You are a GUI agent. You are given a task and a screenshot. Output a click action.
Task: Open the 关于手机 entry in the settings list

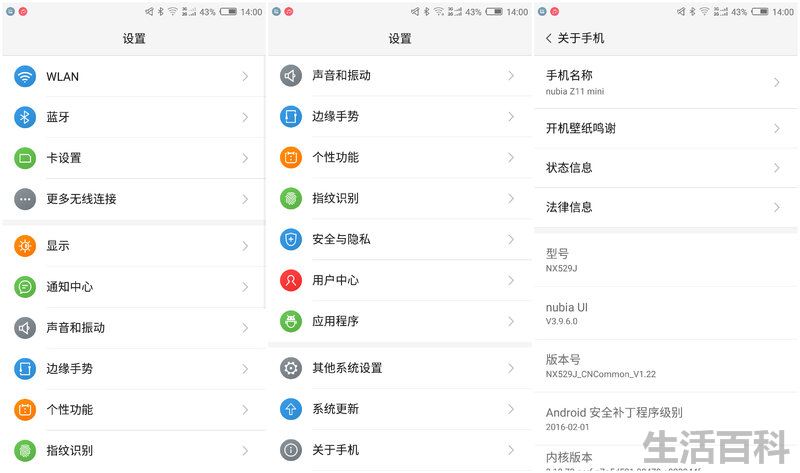point(400,450)
